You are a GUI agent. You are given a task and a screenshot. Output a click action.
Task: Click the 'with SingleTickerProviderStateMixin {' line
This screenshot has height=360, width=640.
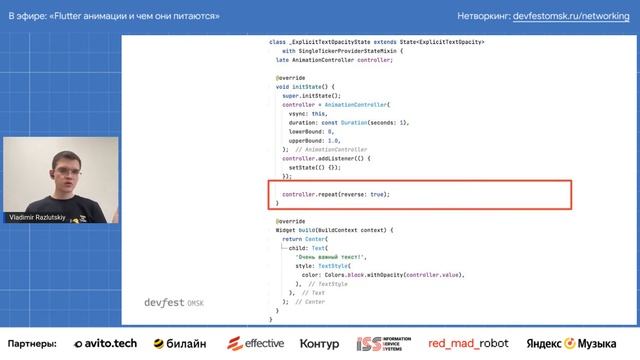coord(342,51)
